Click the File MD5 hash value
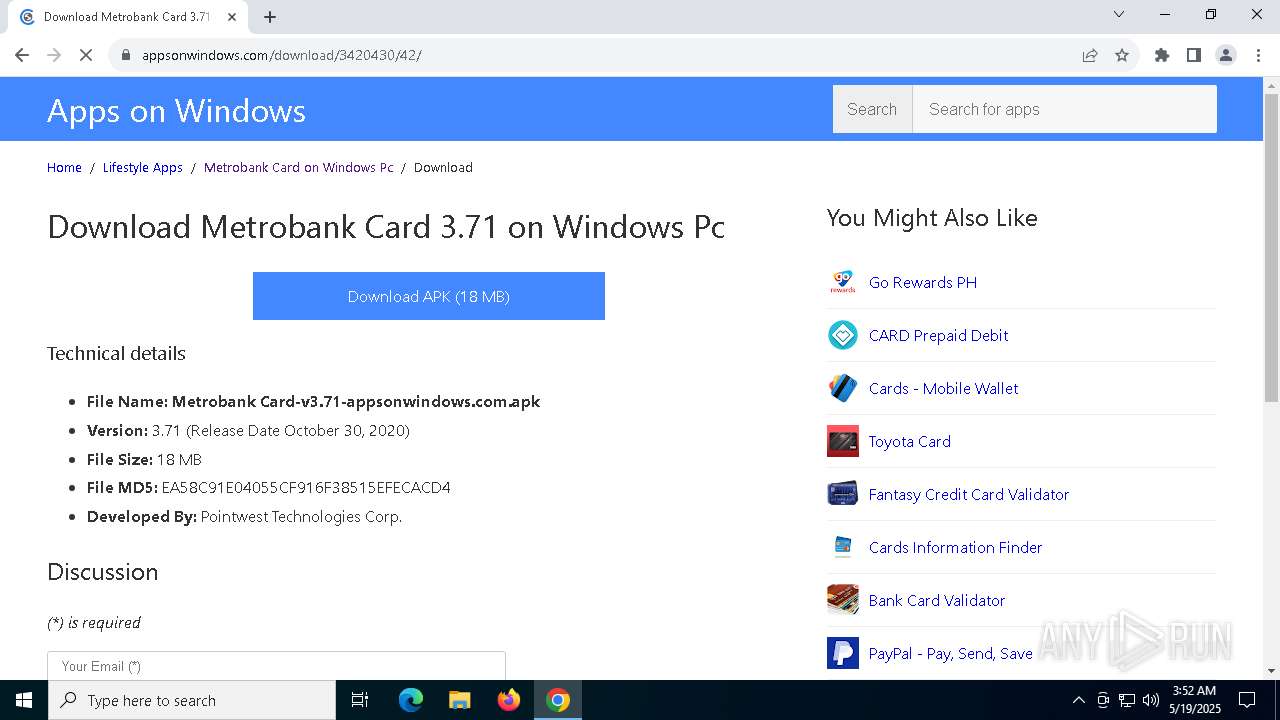 point(306,488)
